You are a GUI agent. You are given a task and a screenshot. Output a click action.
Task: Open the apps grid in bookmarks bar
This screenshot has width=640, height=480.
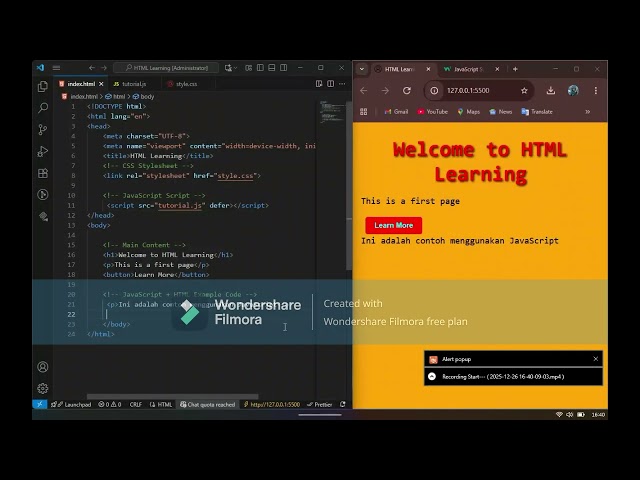[x=364, y=112]
